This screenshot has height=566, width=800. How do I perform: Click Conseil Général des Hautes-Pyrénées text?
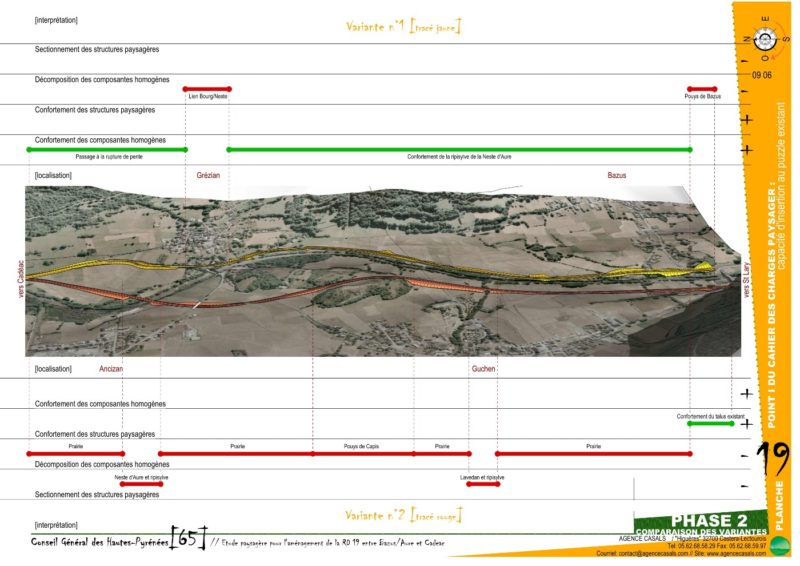tap(99, 542)
